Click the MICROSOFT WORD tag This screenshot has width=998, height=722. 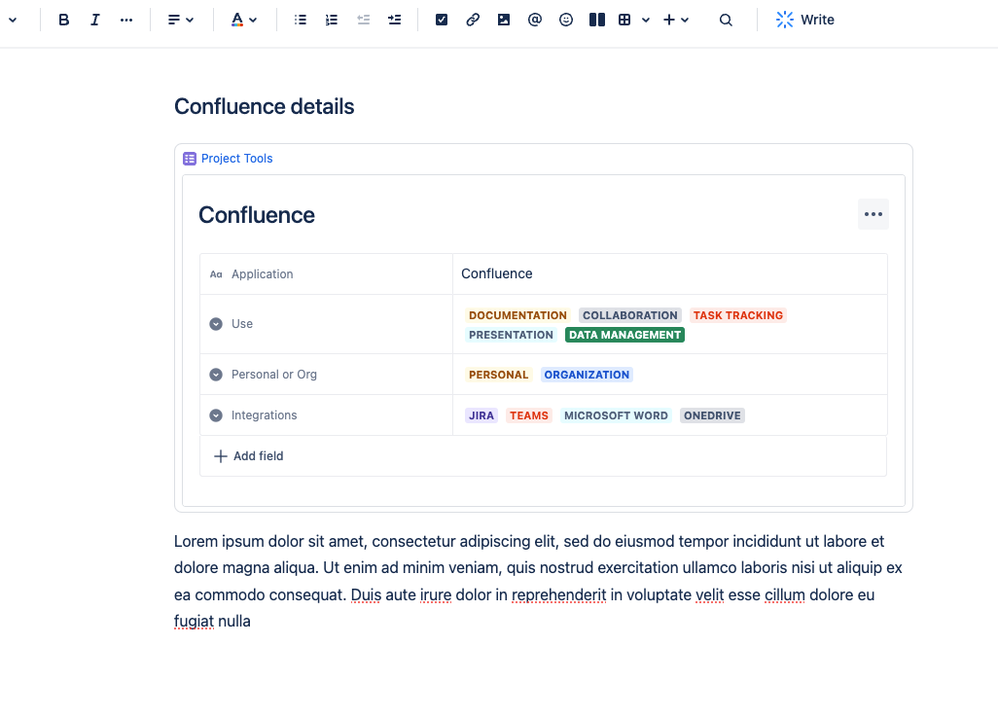tap(616, 416)
